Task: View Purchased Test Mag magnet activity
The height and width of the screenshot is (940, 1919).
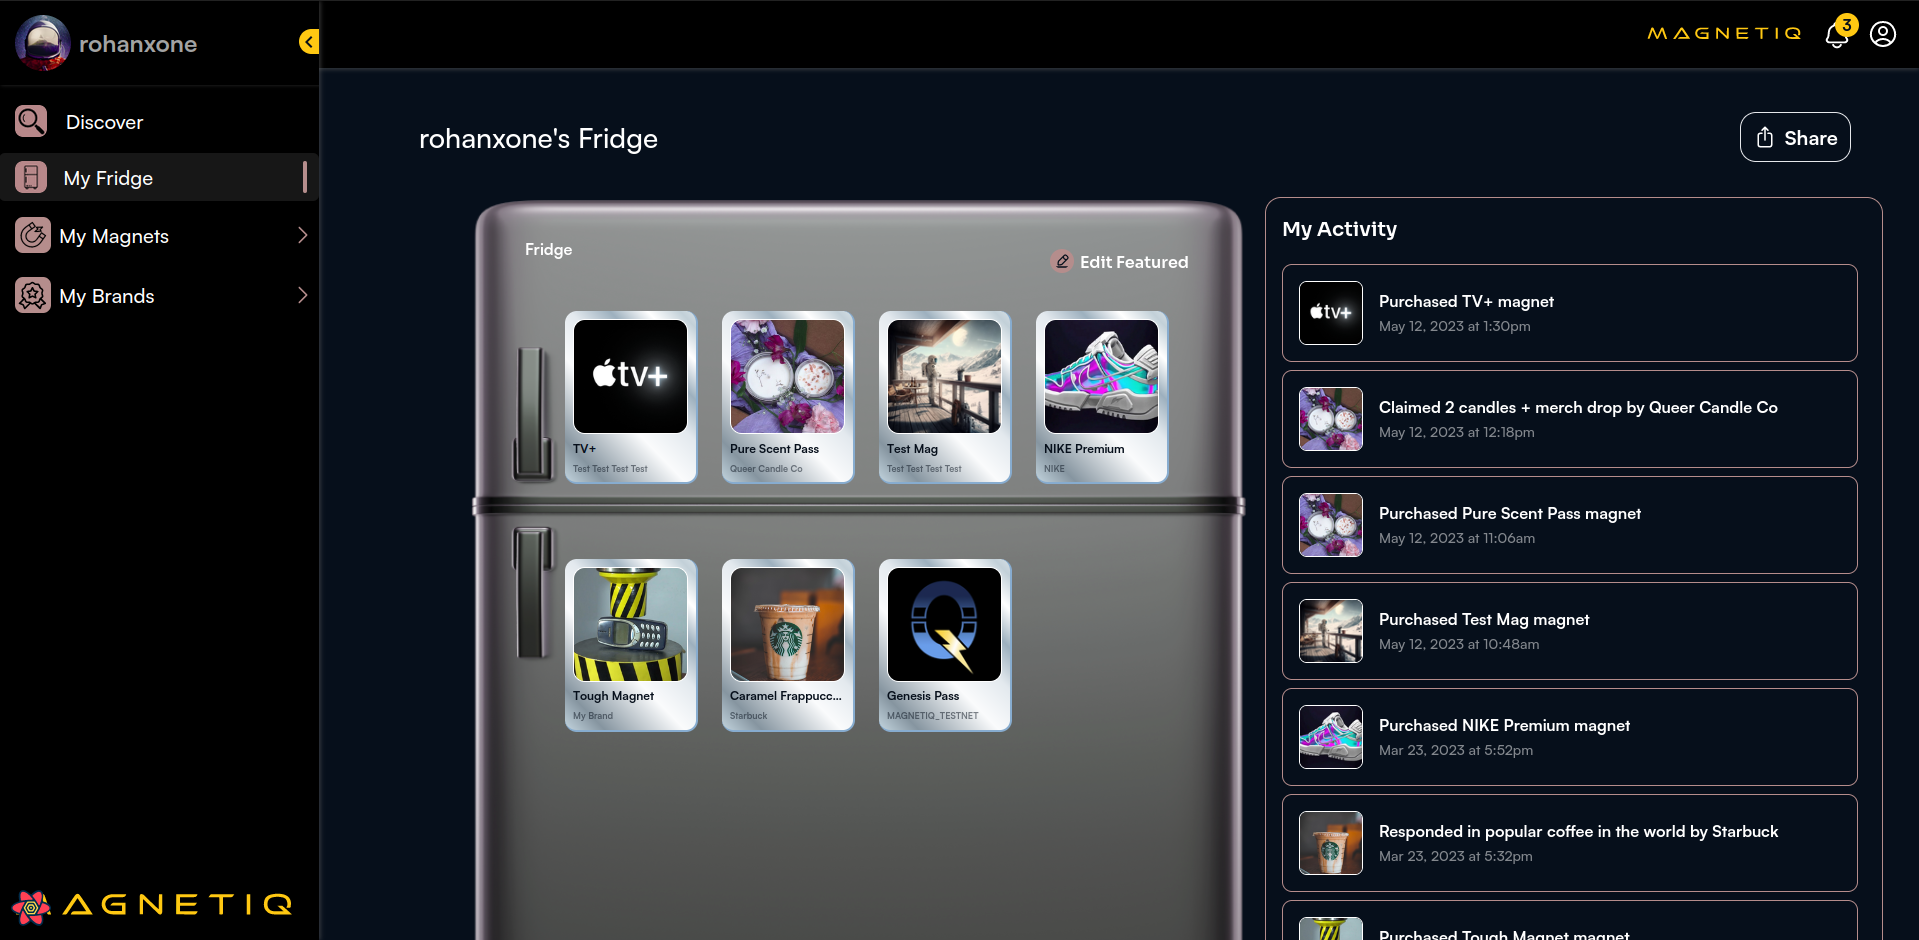Action: tap(1569, 631)
